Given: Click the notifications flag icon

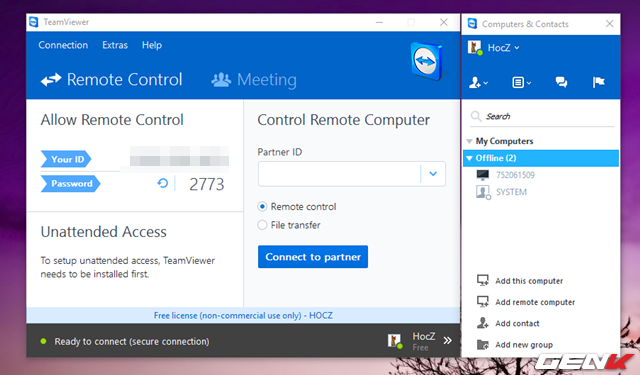Looking at the screenshot, I should [598, 82].
